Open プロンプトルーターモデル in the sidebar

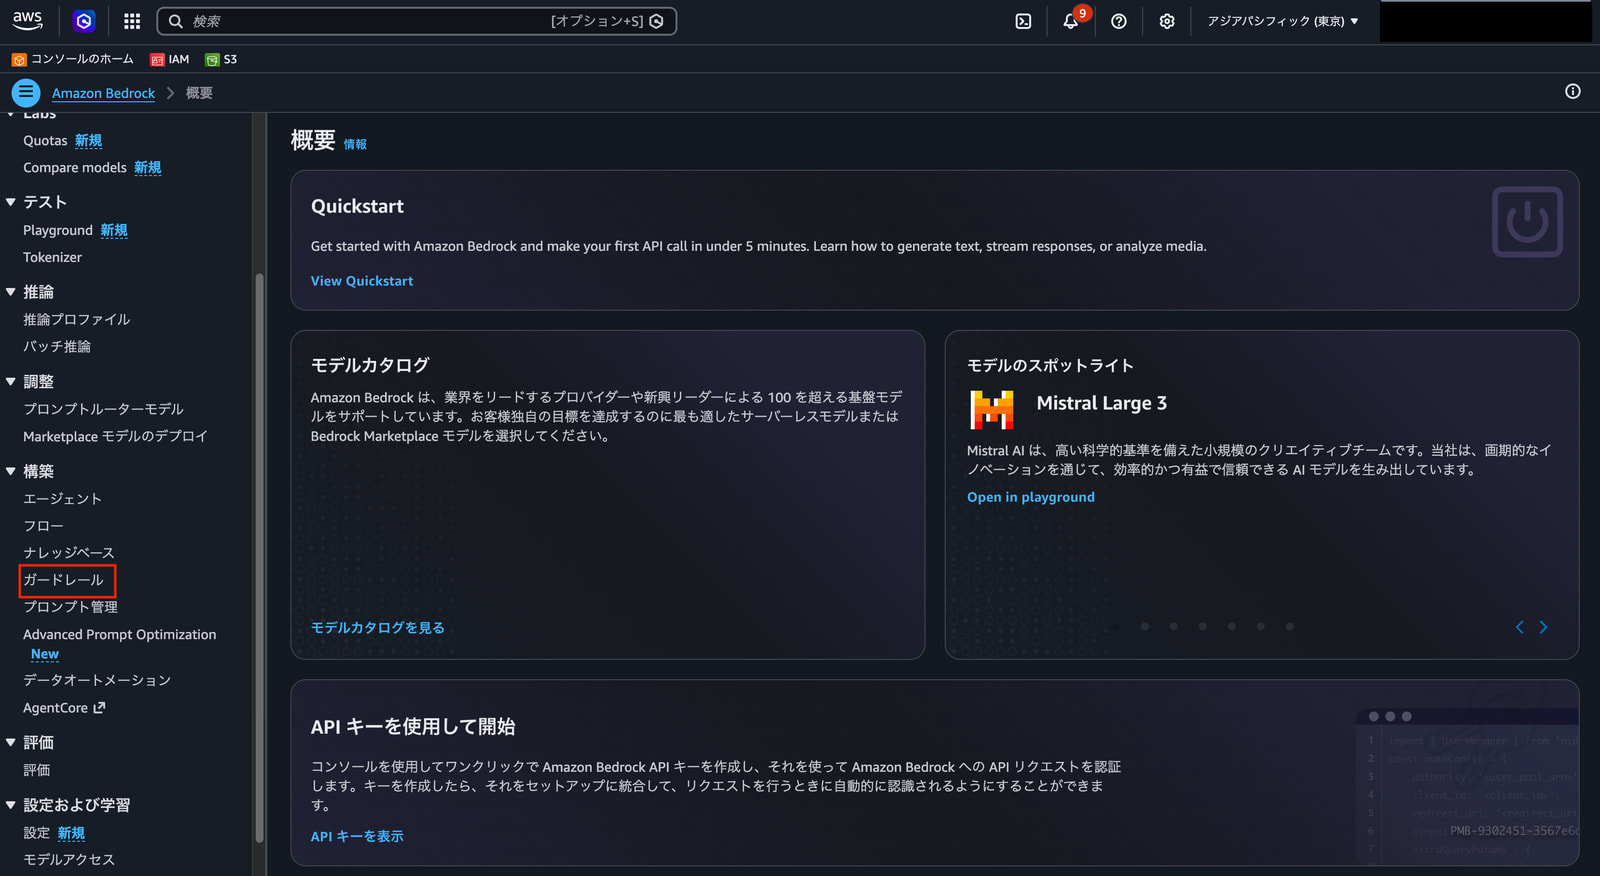coord(103,409)
